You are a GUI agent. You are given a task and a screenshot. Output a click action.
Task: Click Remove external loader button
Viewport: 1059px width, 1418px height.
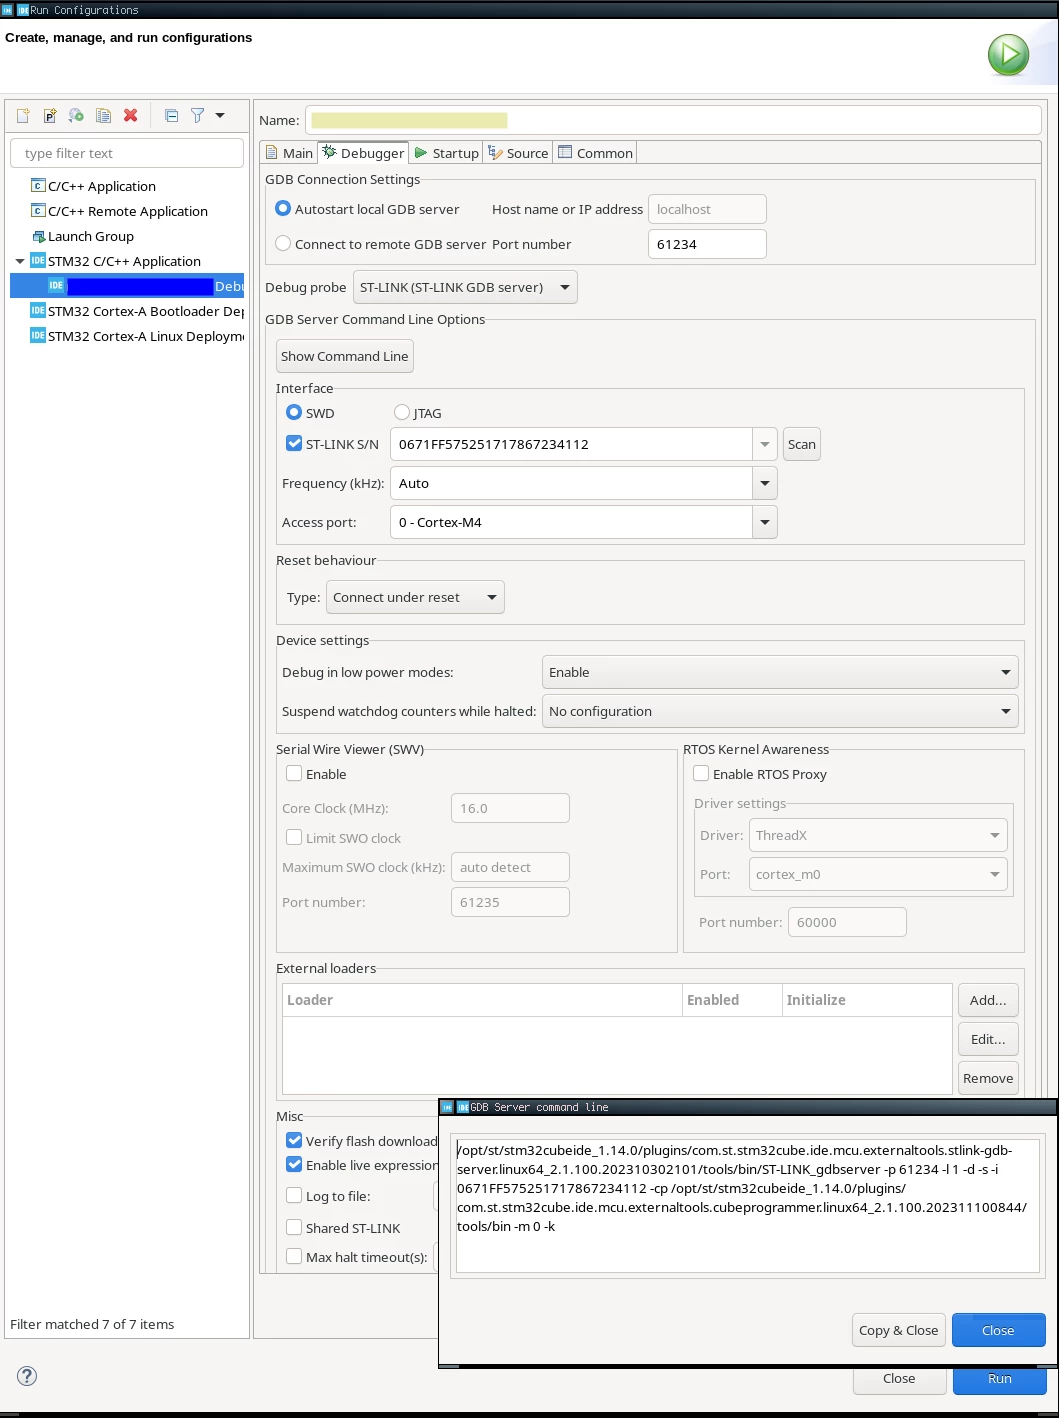[x=988, y=1078]
